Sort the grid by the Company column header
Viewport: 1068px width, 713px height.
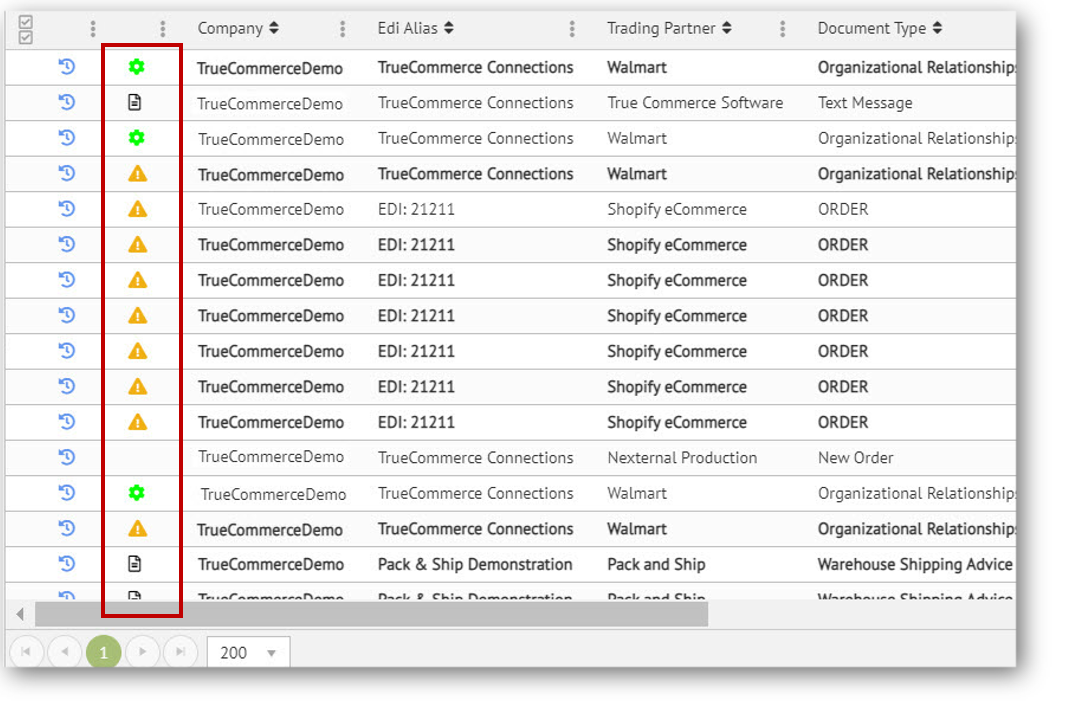(x=238, y=28)
